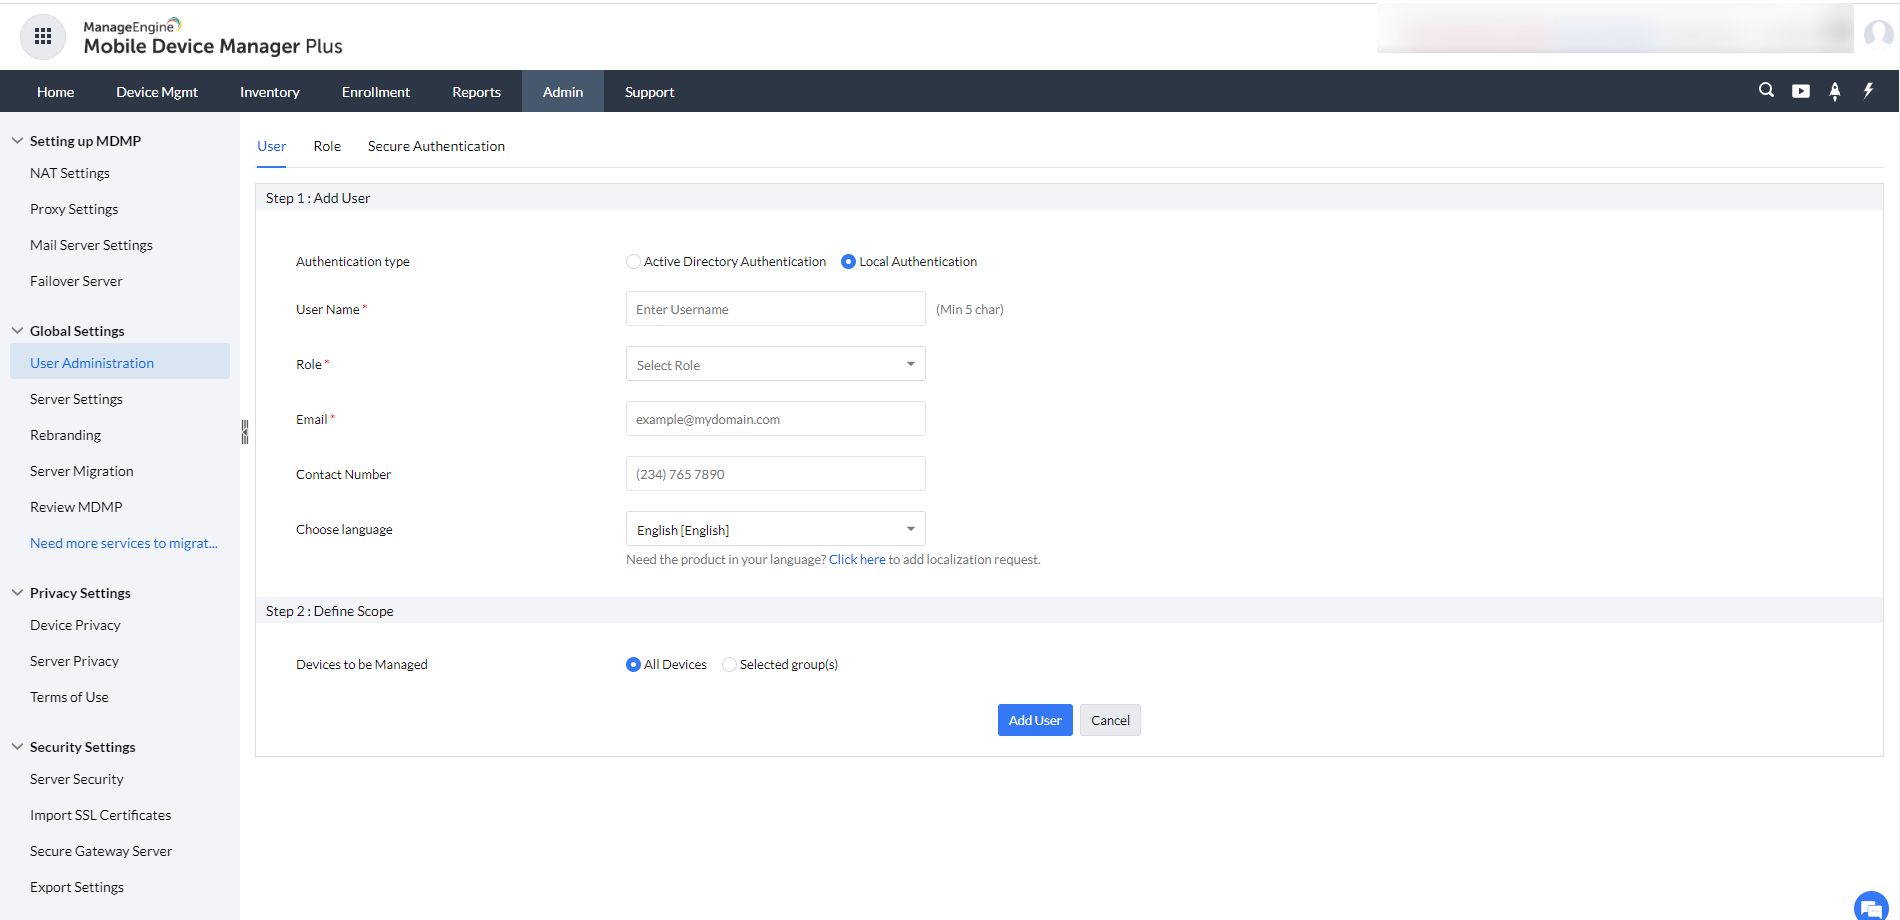Select Local Authentication option
1900x920 pixels.
(848, 261)
